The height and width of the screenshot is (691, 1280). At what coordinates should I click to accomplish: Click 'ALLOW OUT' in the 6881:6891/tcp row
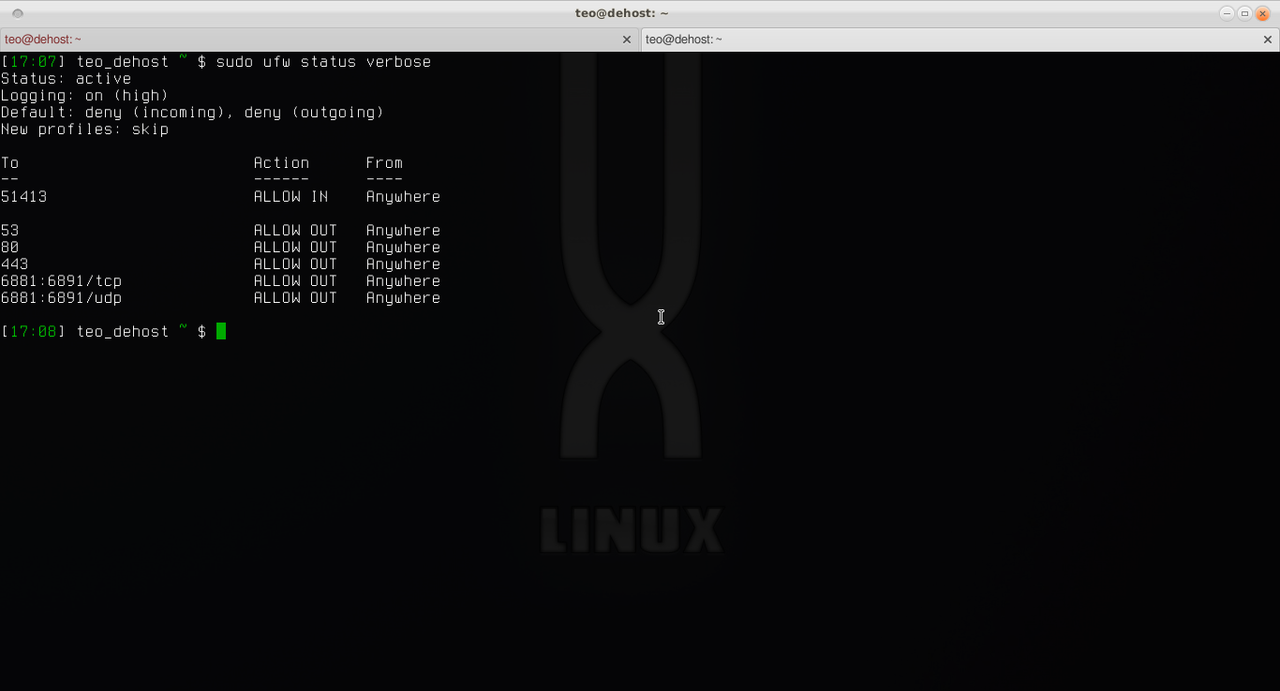coord(295,282)
